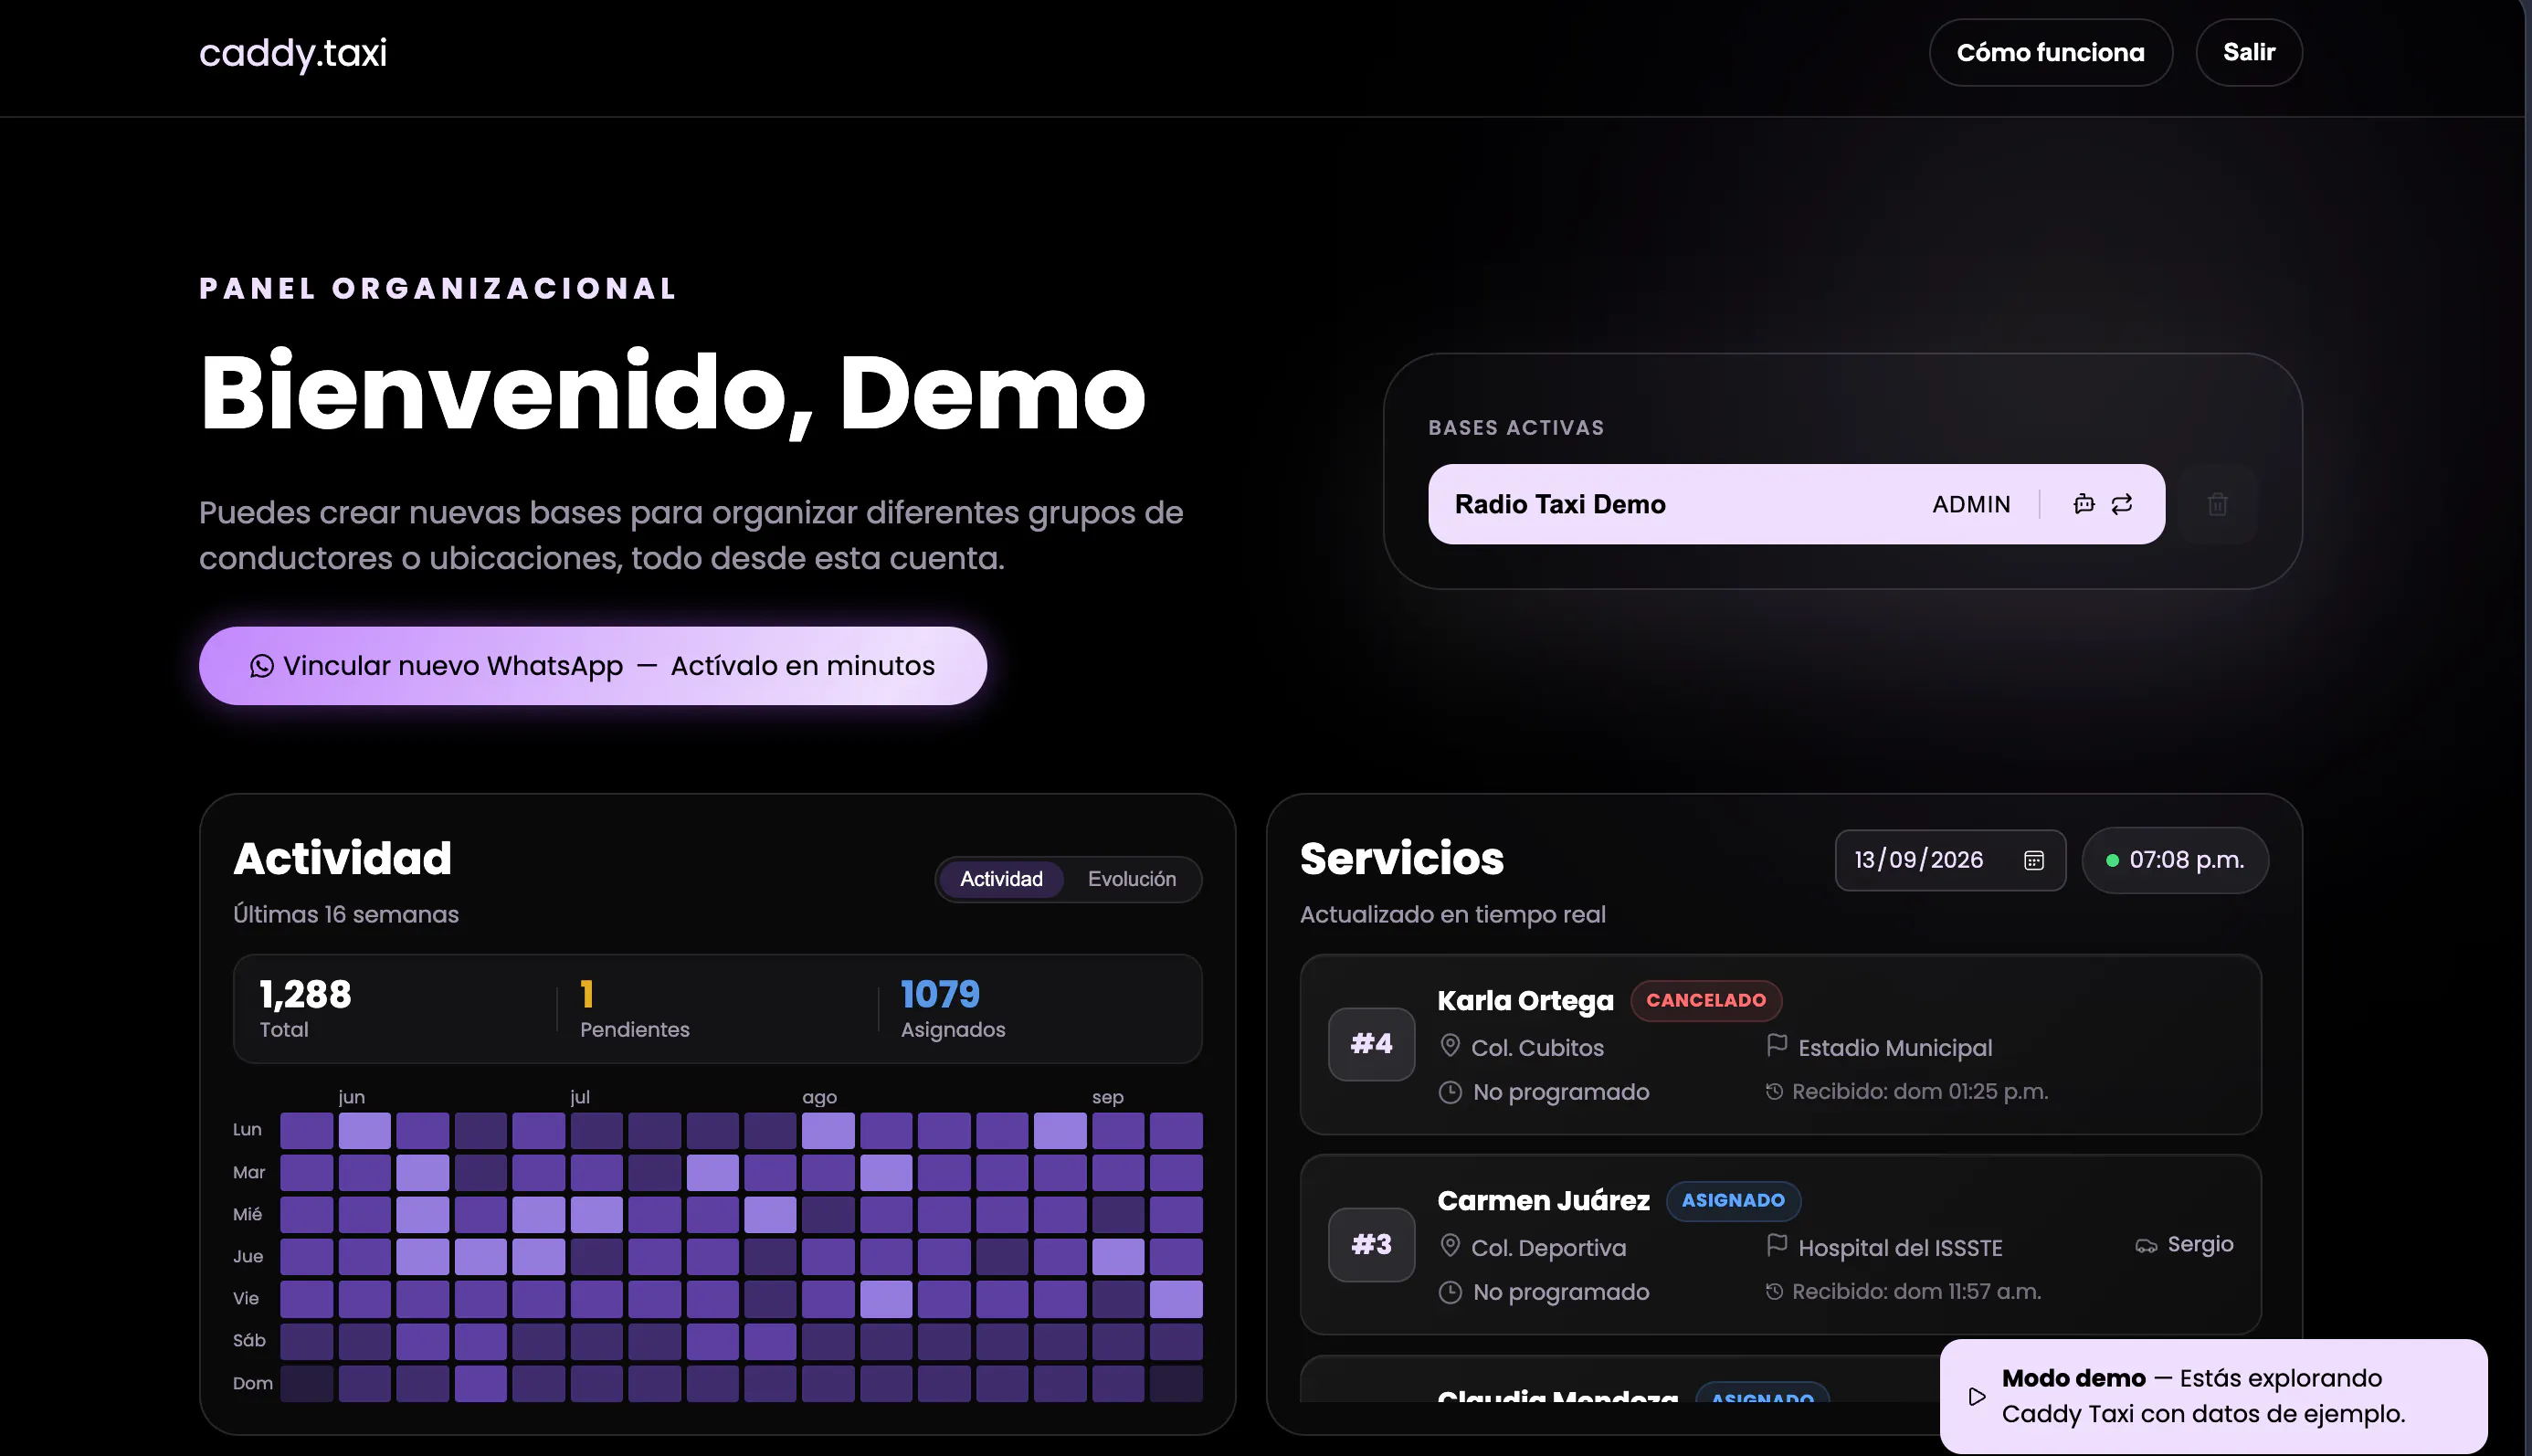Click the flag icon beside Hospital del ISSSTE
This screenshot has height=1456, width=2532.
pyautogui.click(x=1777, y=1246)
